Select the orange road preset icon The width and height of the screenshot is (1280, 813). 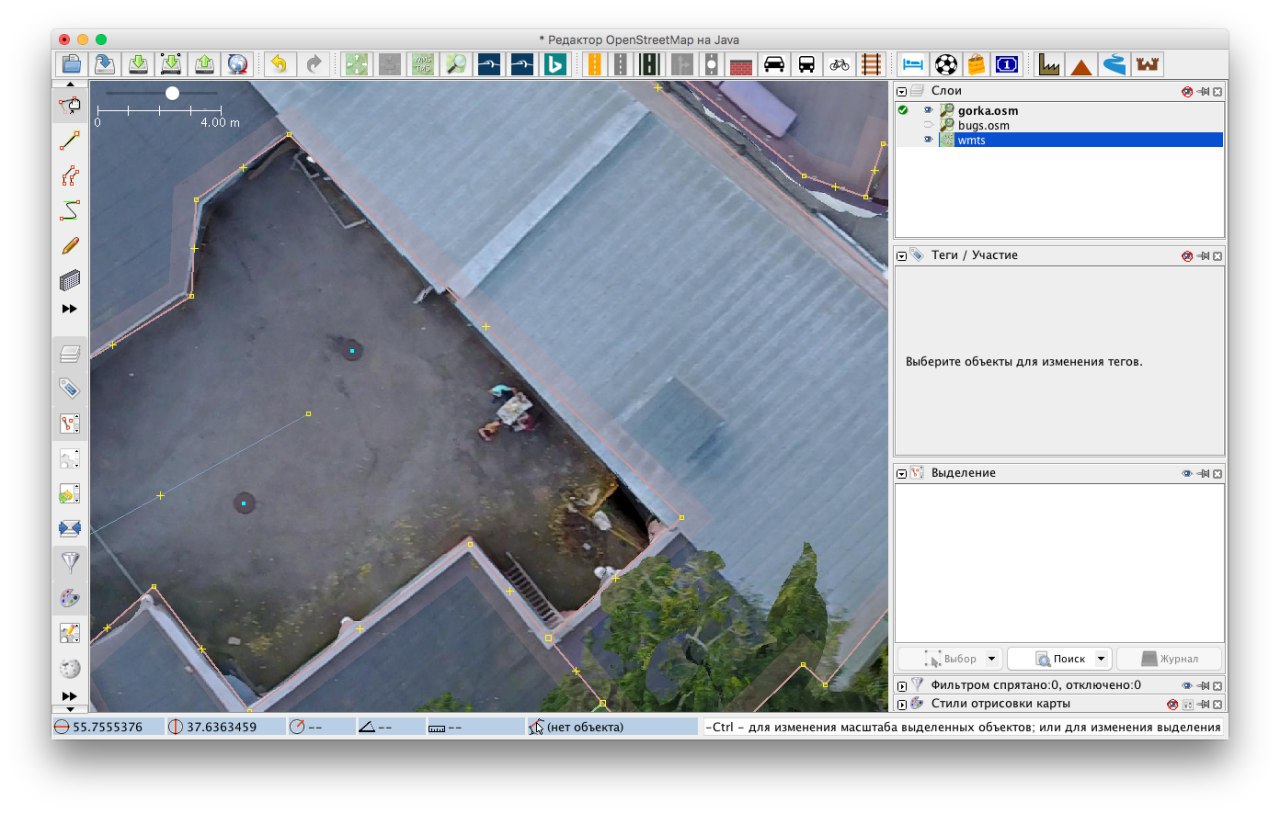pyautogui.click(x=594, y=64)
